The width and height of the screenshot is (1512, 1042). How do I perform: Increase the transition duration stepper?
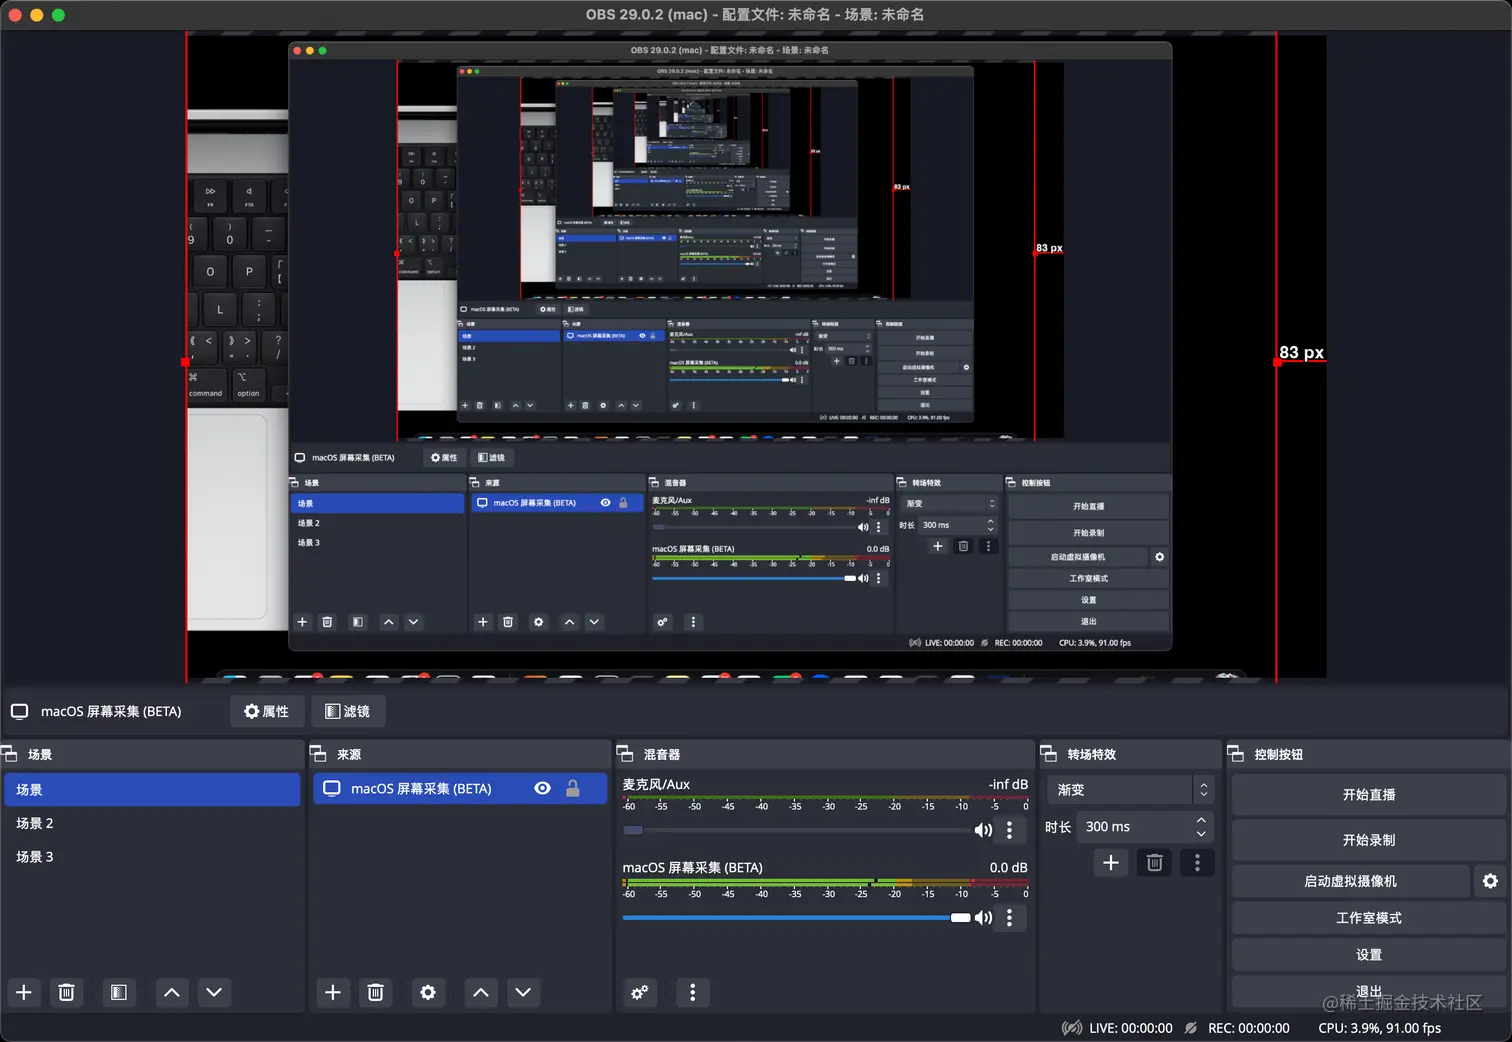pos(1201,820)
